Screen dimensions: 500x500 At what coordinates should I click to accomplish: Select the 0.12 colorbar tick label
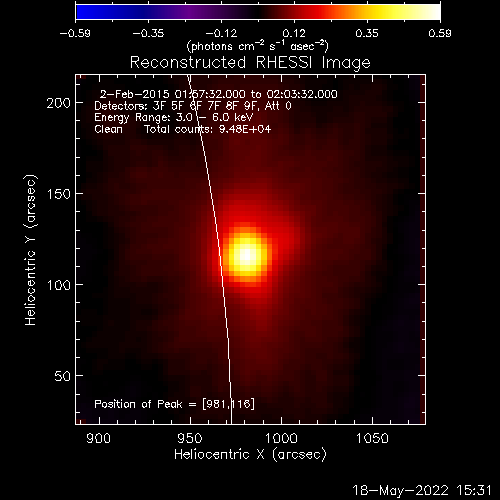pos(294,33)
